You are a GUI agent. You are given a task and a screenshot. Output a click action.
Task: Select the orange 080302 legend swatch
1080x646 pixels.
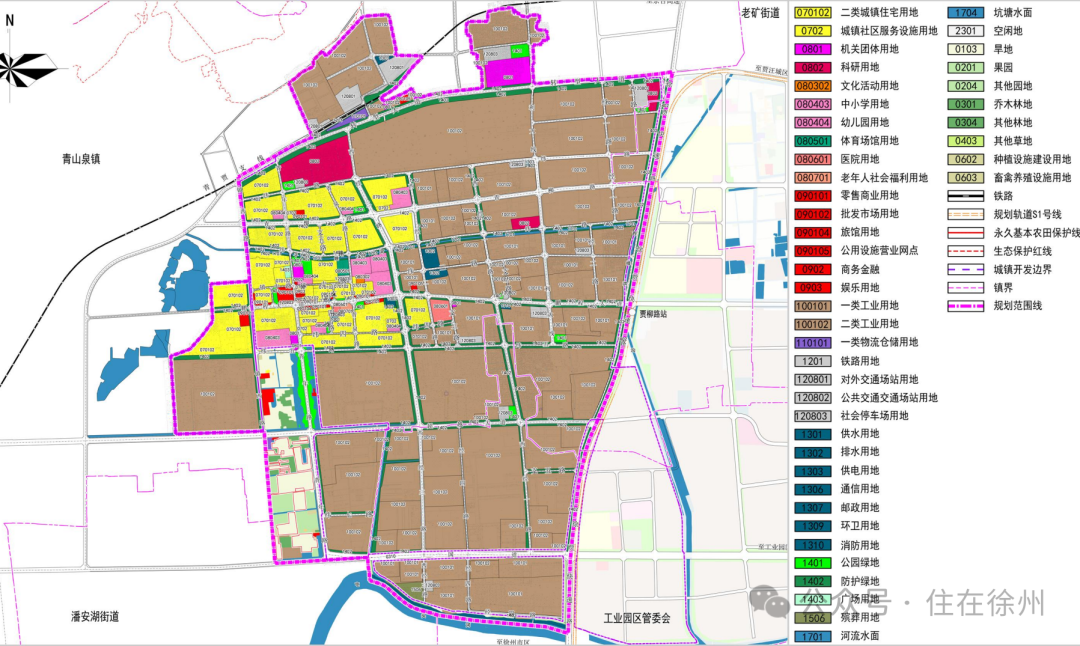(813, 86)
